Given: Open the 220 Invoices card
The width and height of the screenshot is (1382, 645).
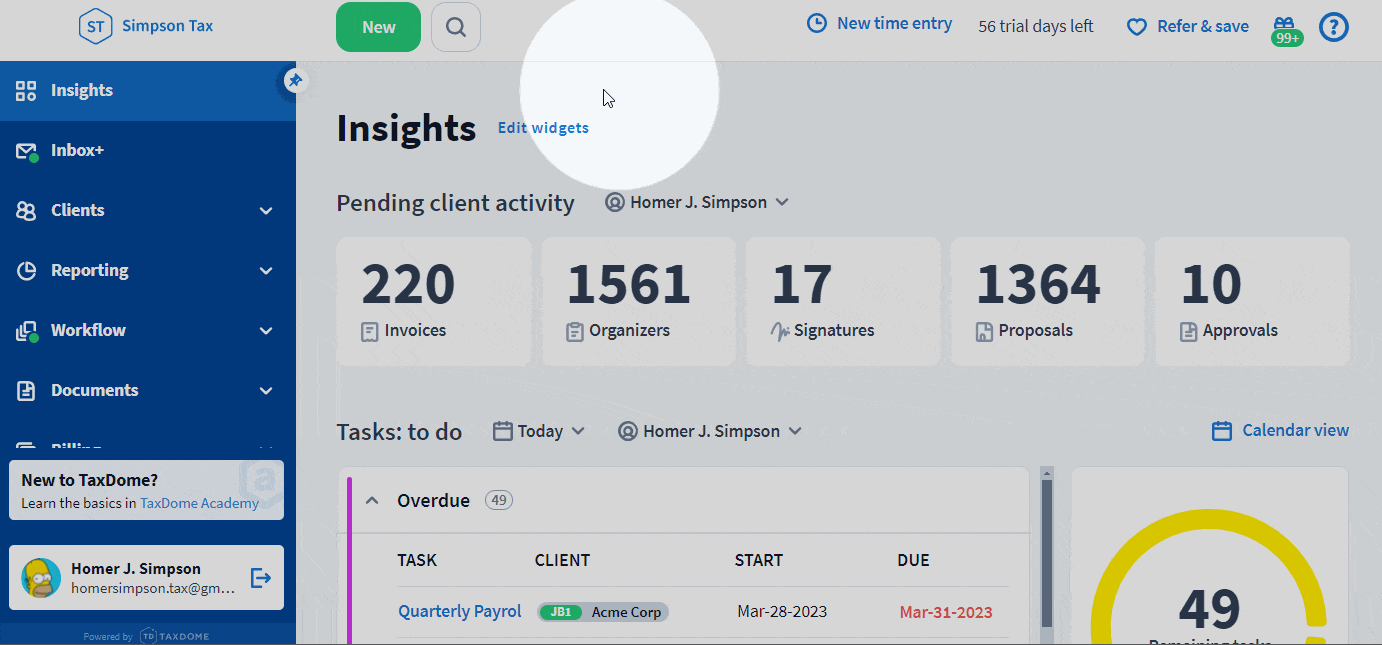Looking at the screenshot, I should coord(433,302).
